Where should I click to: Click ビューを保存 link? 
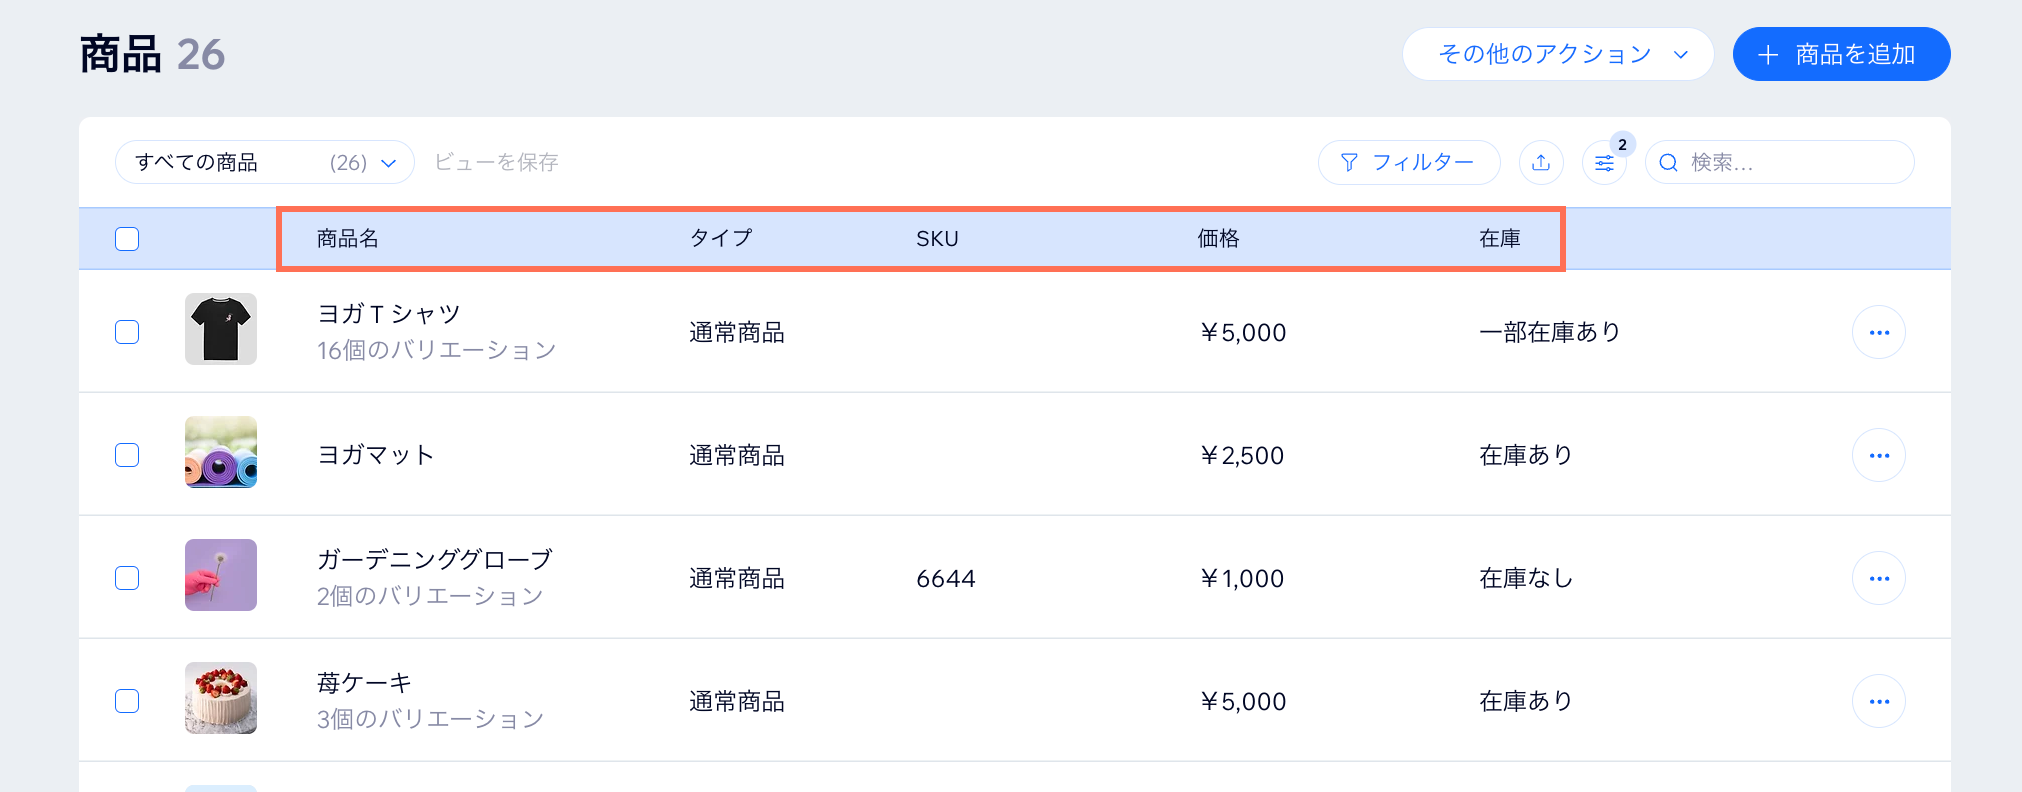[496, 162]
